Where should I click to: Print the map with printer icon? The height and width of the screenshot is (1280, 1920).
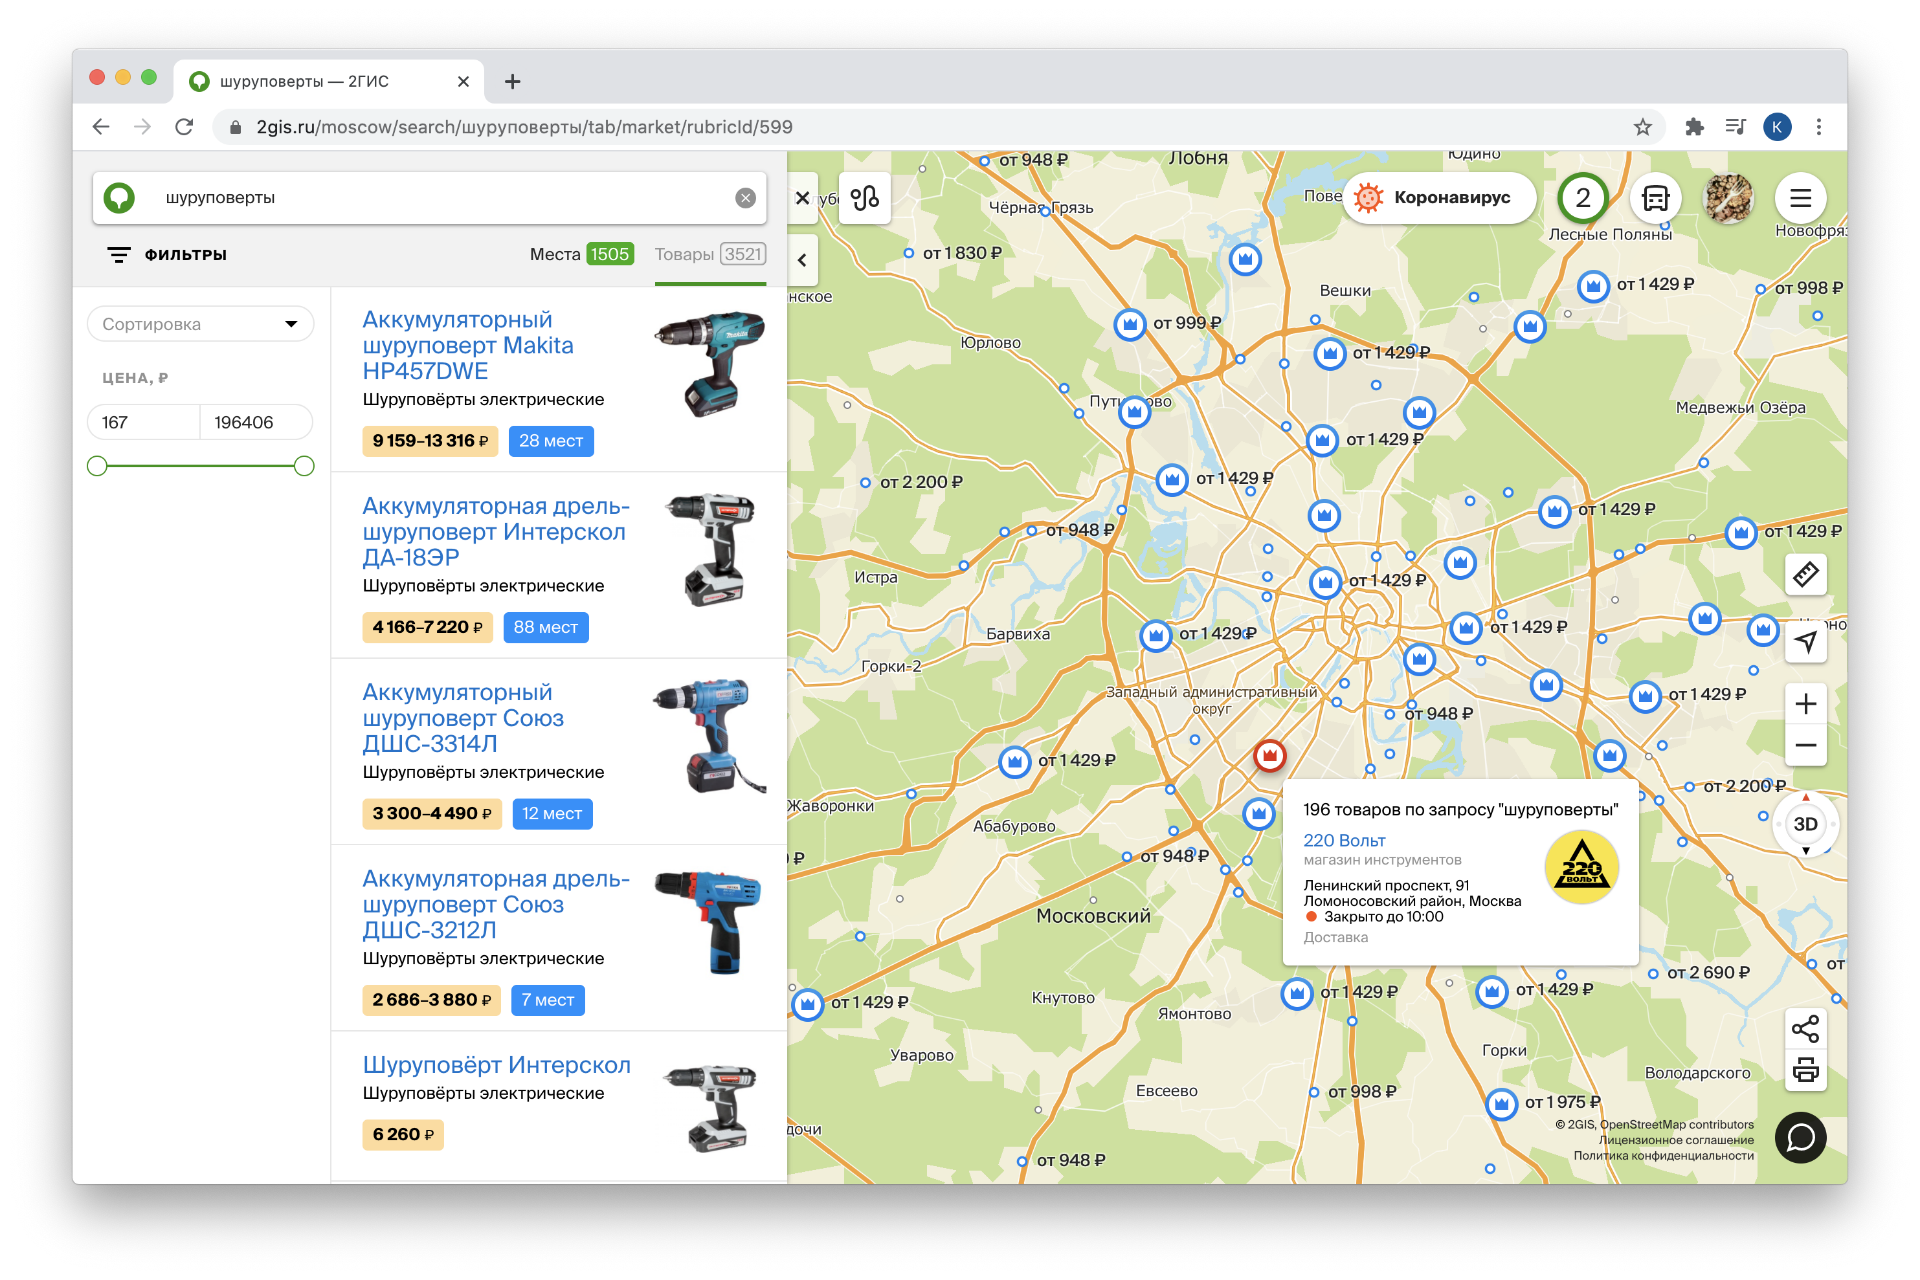[x=1805, y=1070]
